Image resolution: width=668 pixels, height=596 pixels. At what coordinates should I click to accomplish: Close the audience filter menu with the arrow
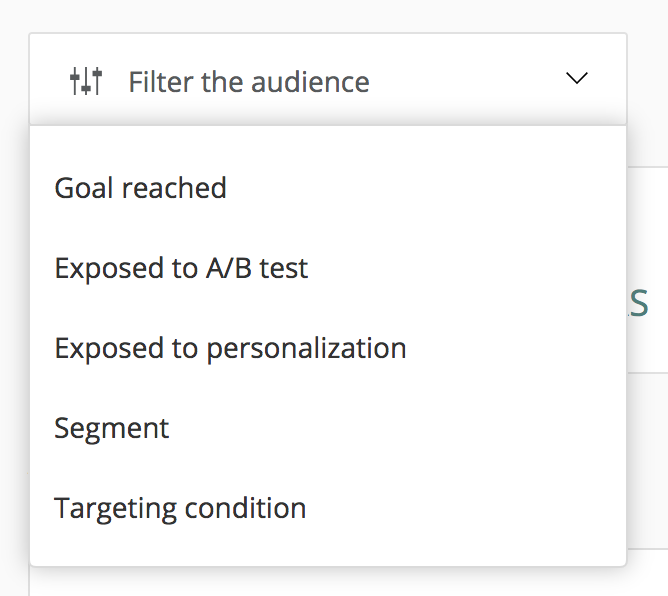click(577, 79)
